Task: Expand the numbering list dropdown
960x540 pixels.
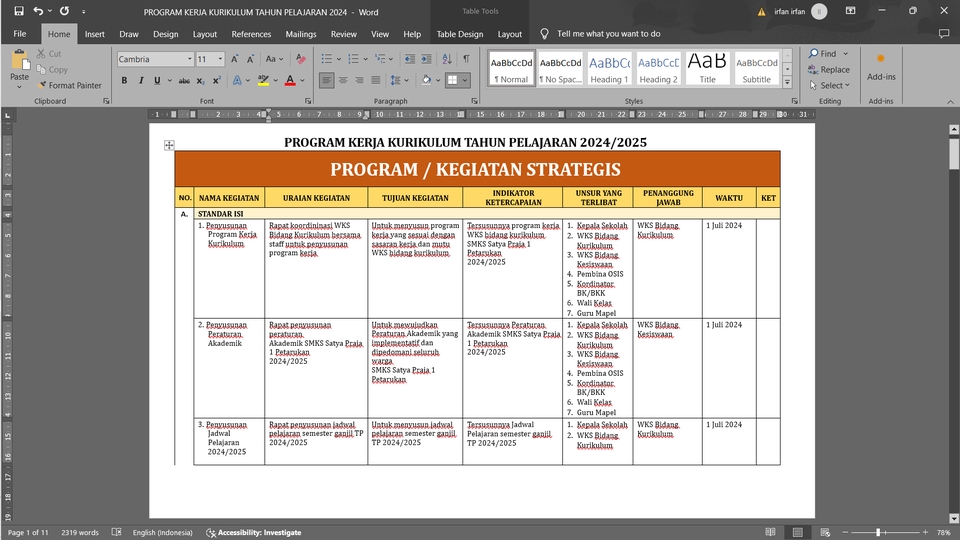Action: pyautogui.click(x=366, y=59)
